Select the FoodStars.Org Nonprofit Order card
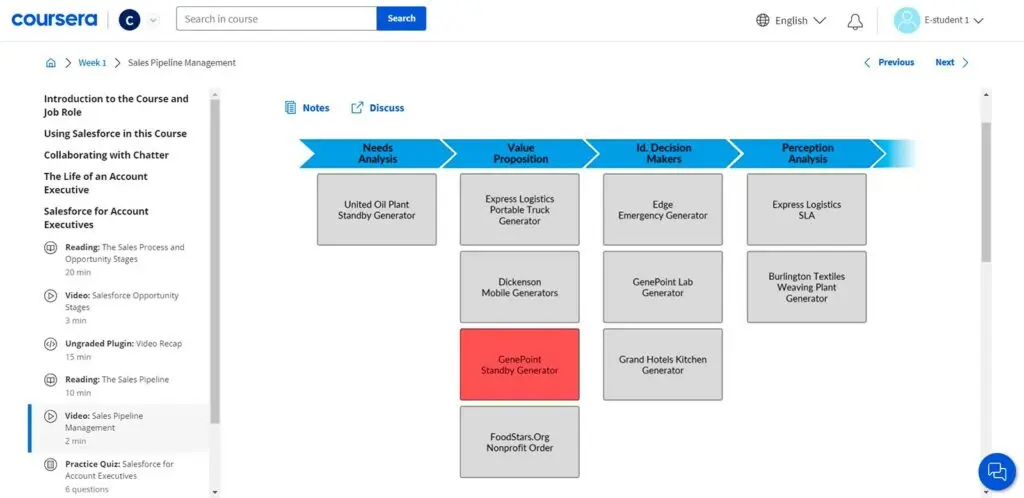 point(519,442)
